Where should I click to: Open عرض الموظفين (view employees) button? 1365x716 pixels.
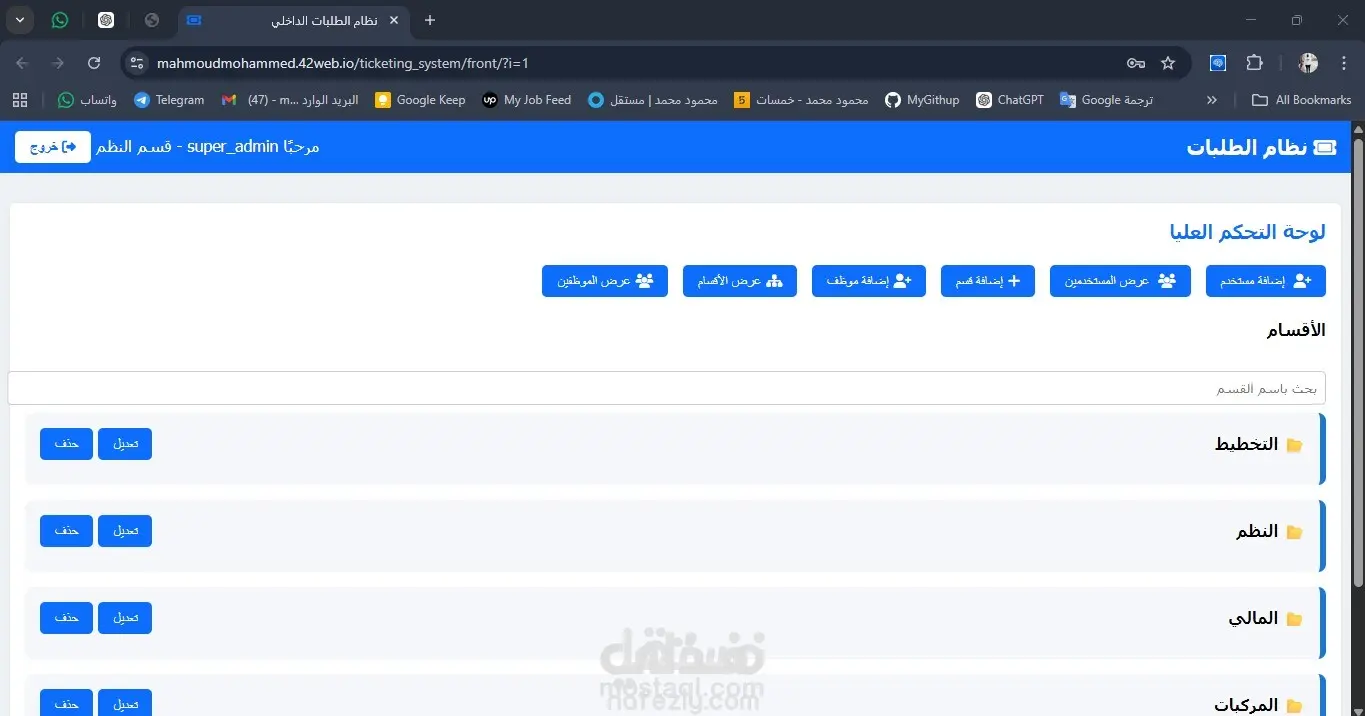point(605,281)
